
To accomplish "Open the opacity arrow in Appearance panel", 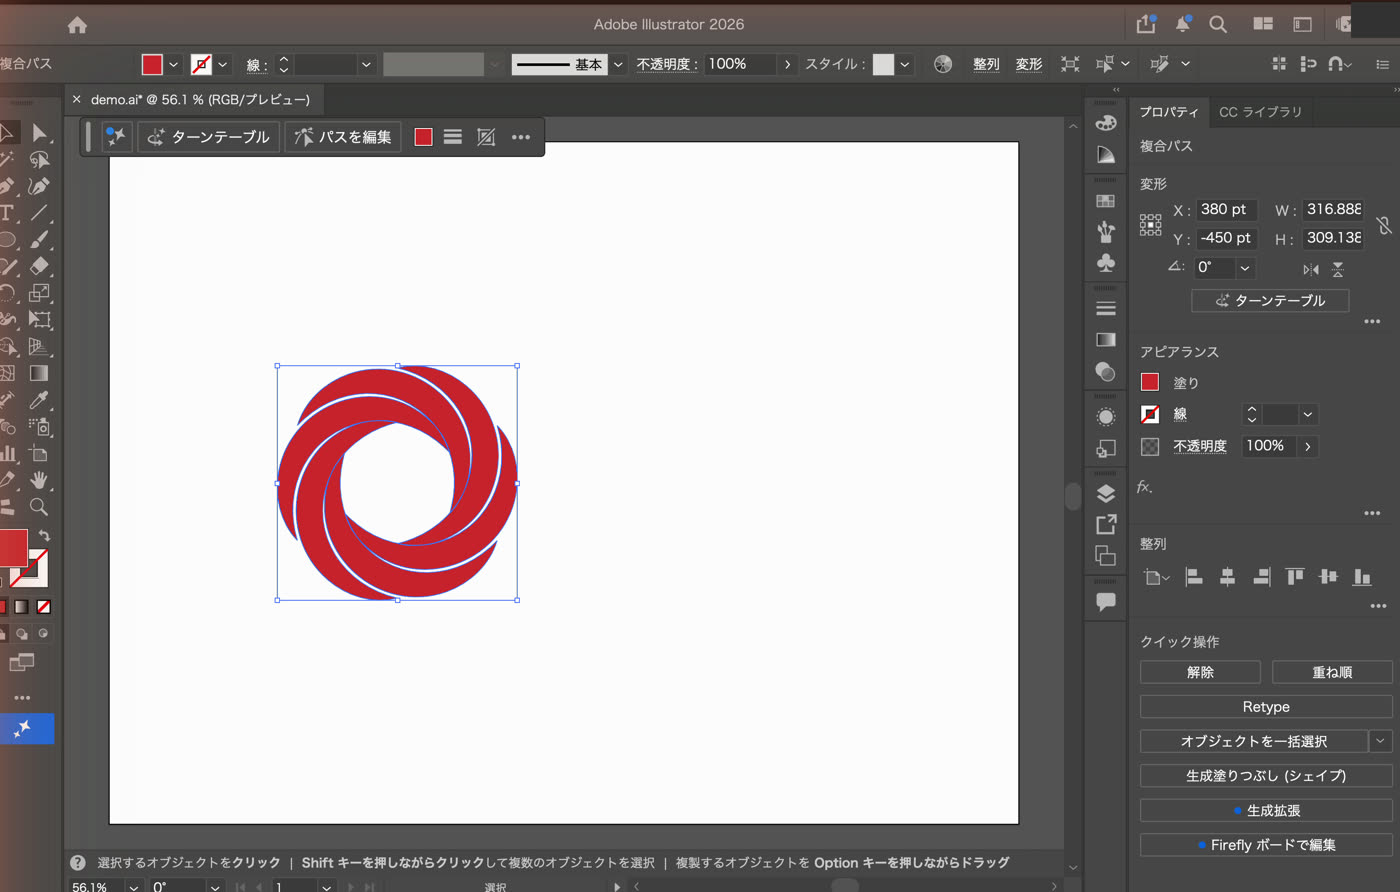I will (1308, 446).
